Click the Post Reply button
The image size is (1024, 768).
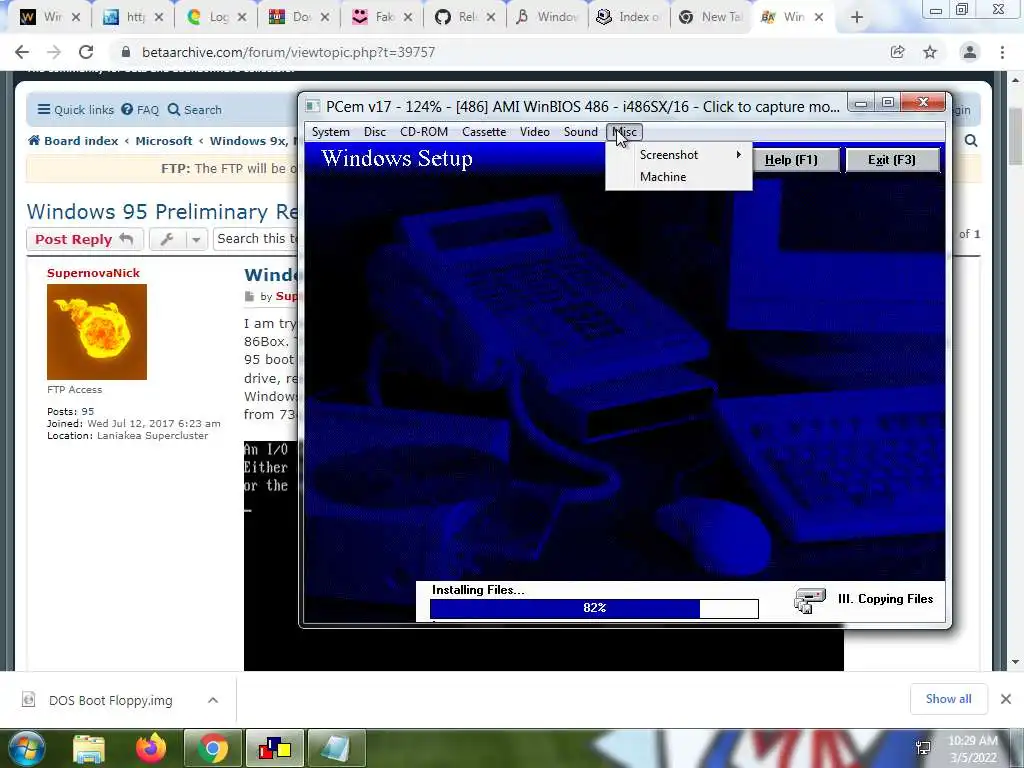84,240
